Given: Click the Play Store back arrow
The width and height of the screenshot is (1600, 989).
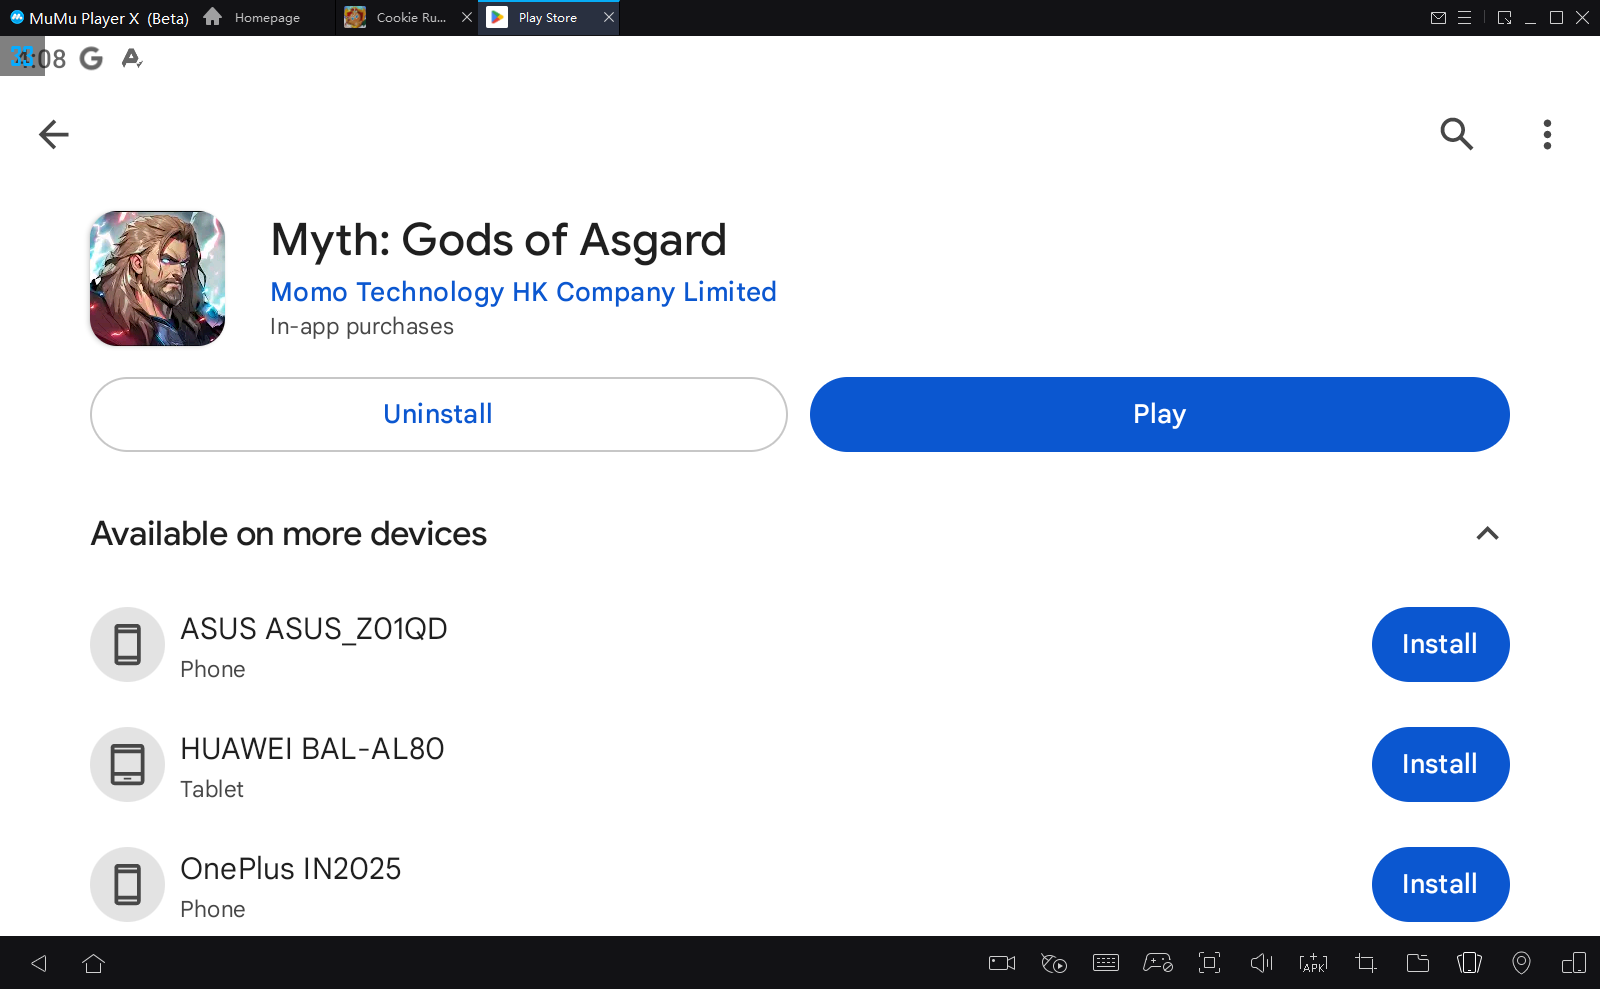Looking at the screenshot, I should click(x=54, y=134).
